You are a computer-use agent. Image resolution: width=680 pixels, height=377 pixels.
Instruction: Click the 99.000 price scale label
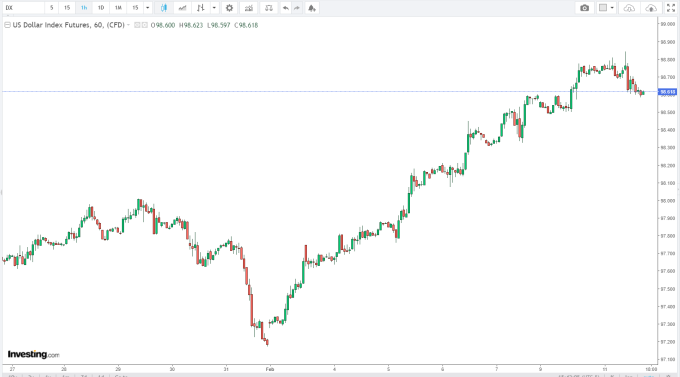[668, 24]
